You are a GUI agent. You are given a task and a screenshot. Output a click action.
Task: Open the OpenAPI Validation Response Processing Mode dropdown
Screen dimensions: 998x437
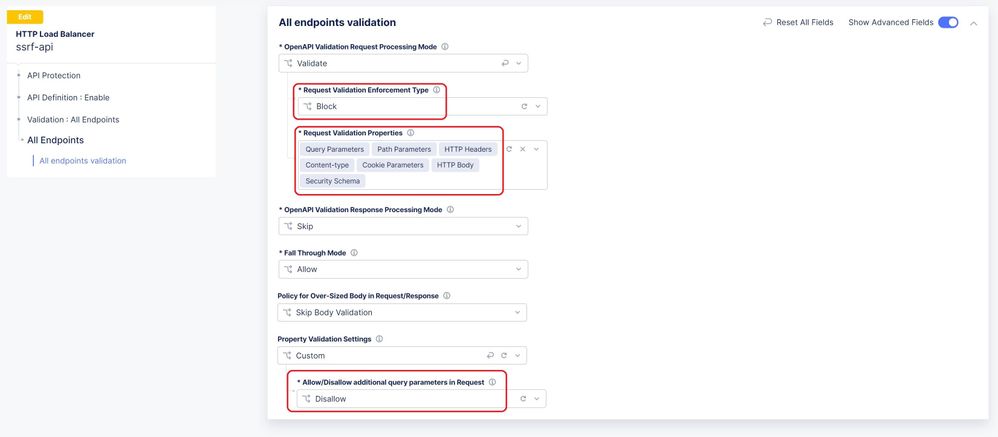[403, 226]
